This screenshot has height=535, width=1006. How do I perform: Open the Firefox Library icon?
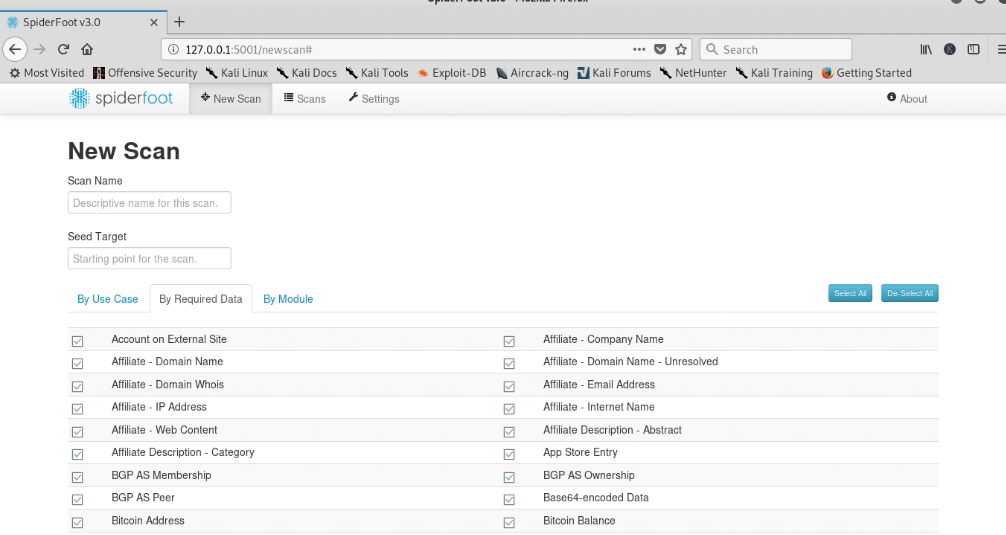click(926, 49)
